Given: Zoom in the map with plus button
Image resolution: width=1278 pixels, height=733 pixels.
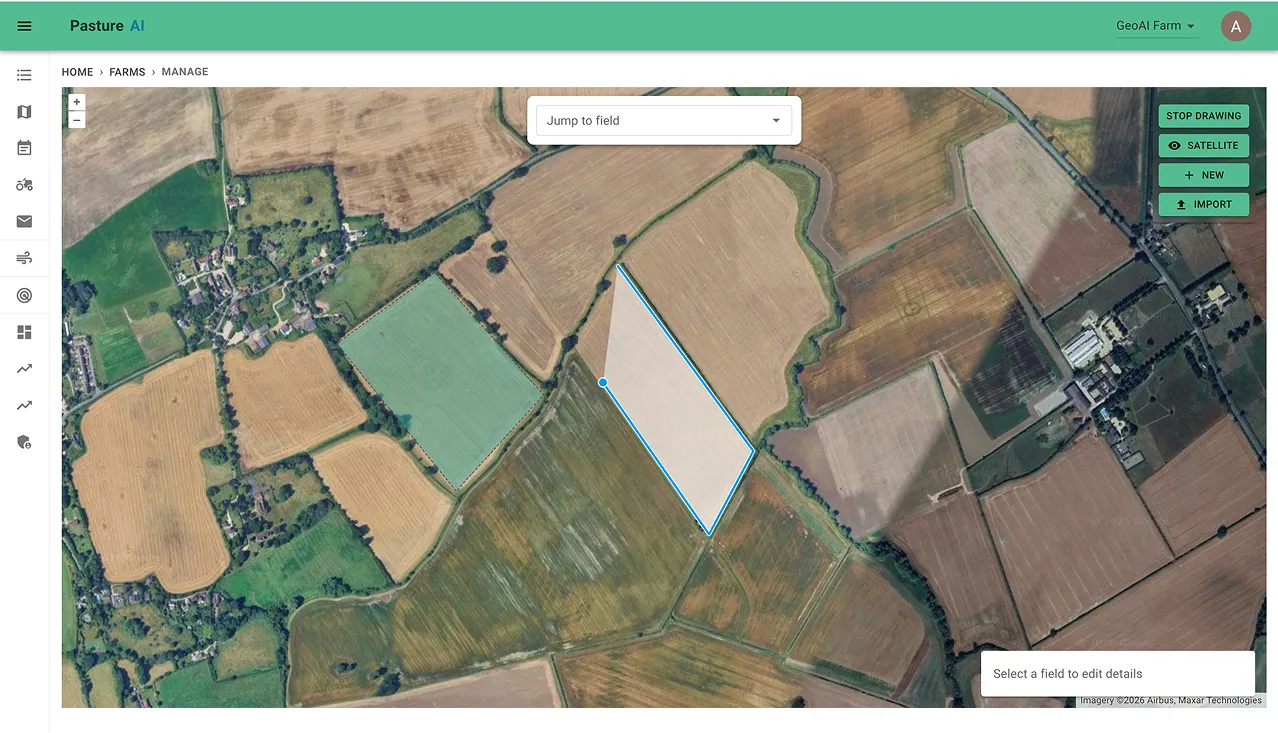Looking at the screenshot, I should (x=77, y=102).
